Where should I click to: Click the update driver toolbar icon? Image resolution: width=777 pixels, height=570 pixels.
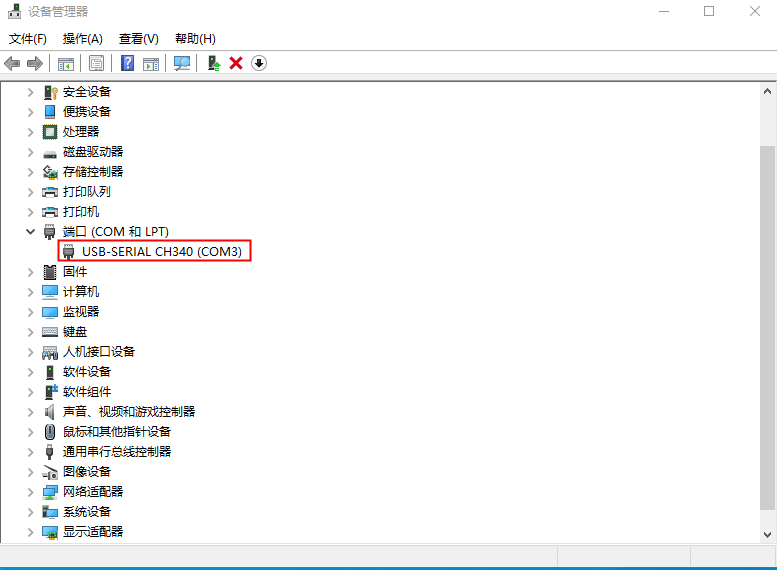point(213,63)
